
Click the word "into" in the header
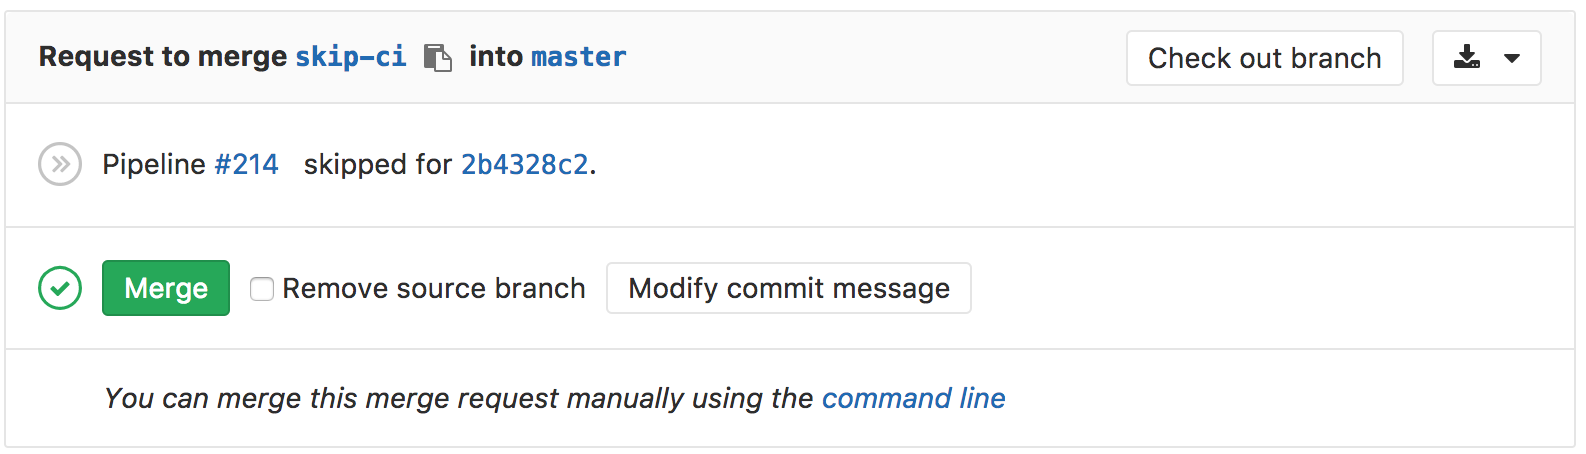pos(496,57)
